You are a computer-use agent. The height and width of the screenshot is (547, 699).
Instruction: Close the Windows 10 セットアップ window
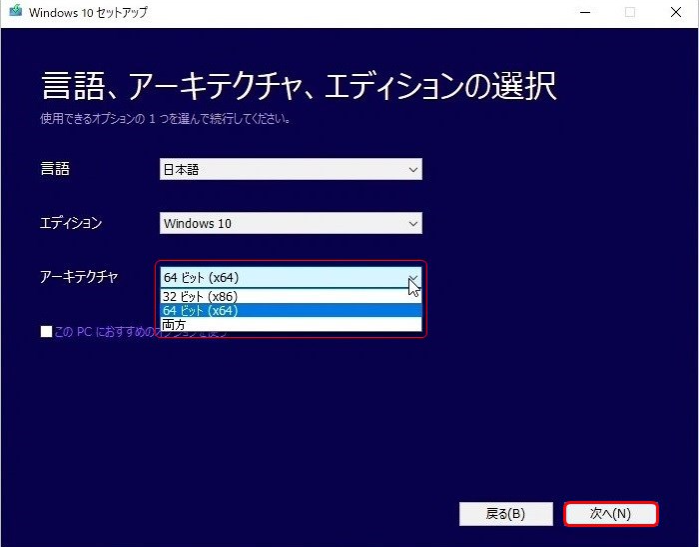point(676,12)
